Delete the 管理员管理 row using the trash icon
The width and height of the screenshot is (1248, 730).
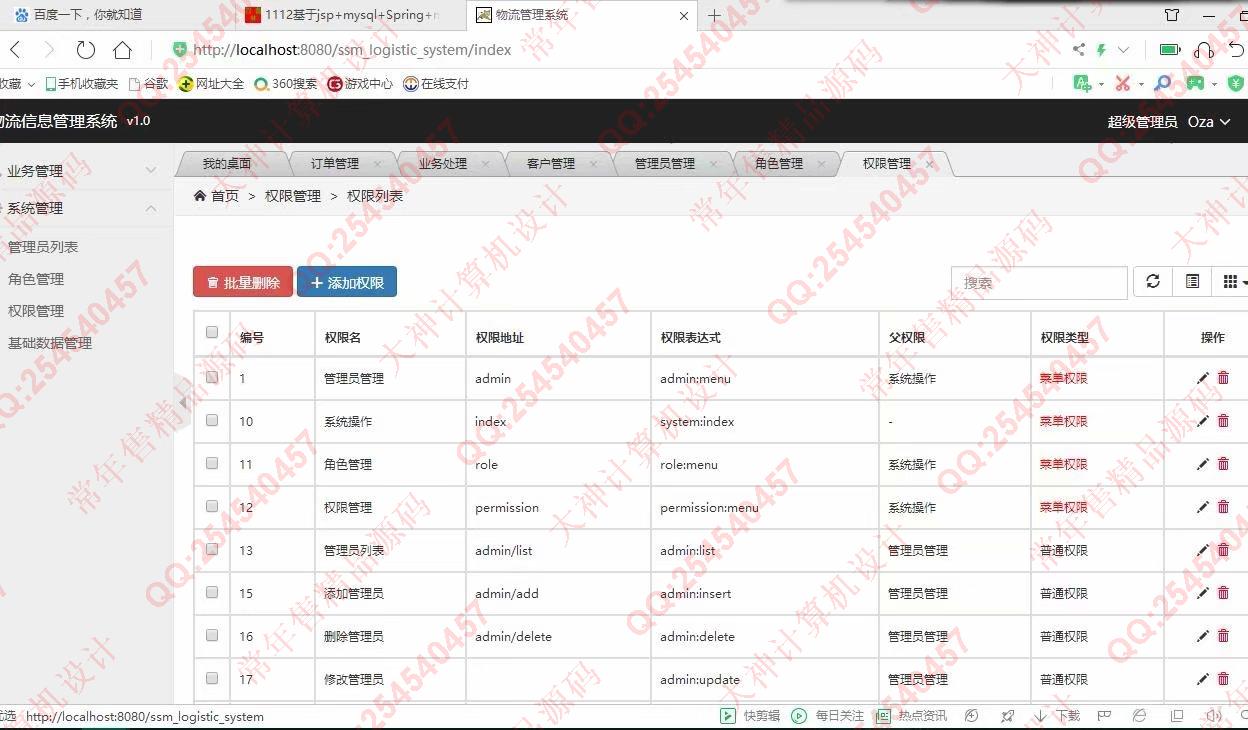pyautogui.click(x=1223, y=378)
